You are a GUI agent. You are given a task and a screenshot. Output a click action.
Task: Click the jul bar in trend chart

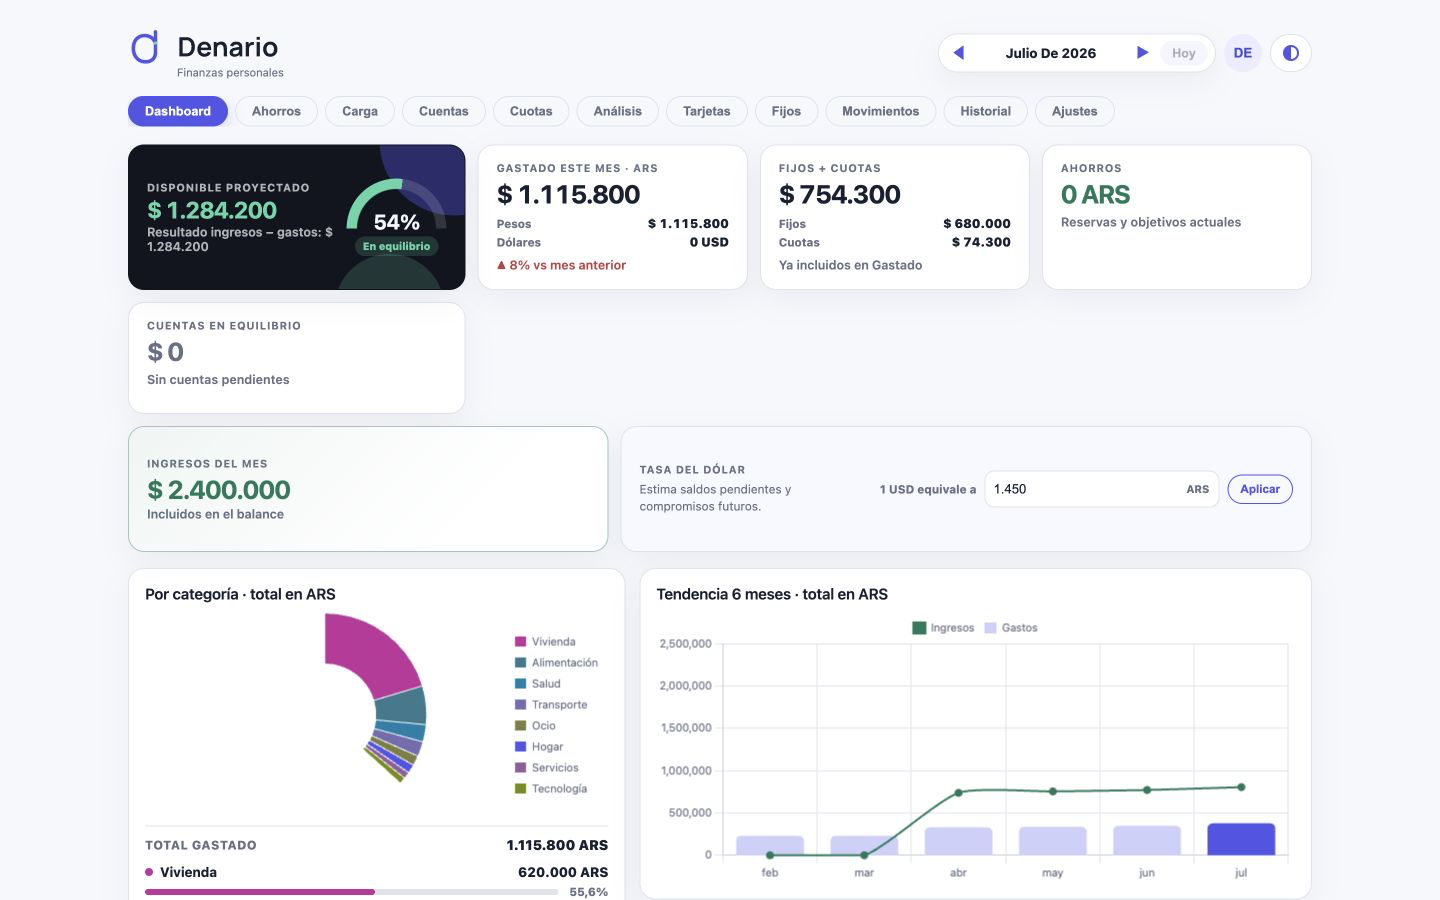(1241, 840)
